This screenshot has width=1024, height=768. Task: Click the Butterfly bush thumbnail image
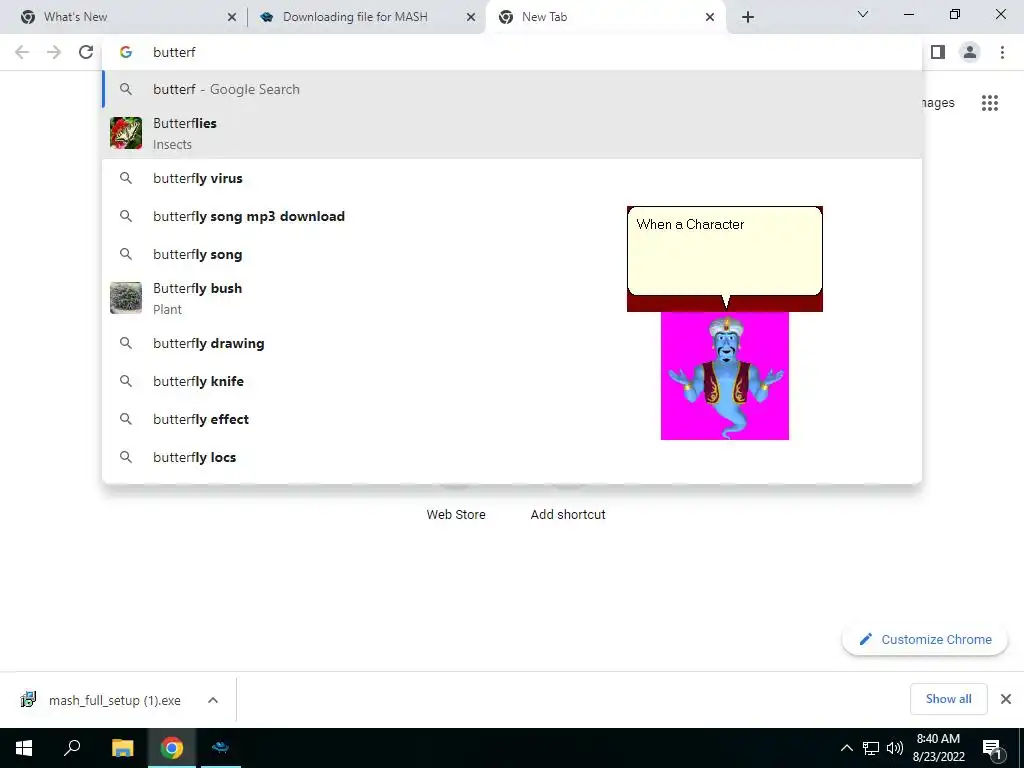coord(126,298)
